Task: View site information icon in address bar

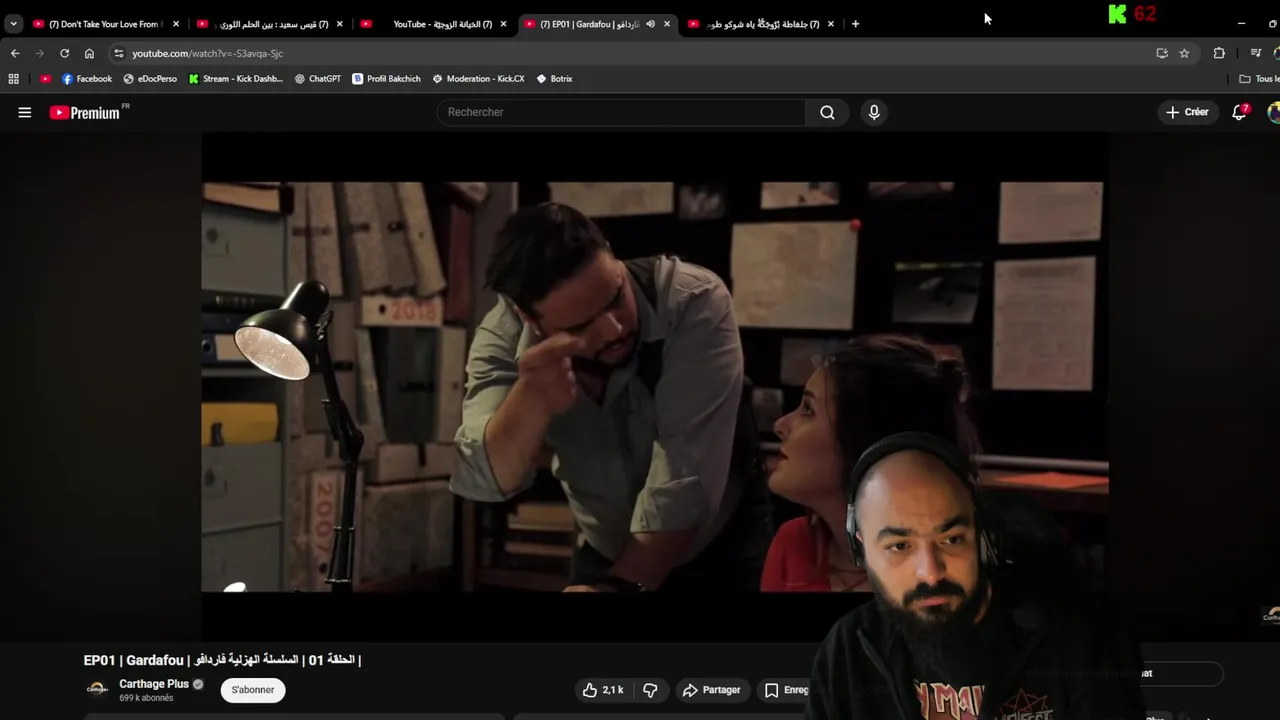Action: 119,53
